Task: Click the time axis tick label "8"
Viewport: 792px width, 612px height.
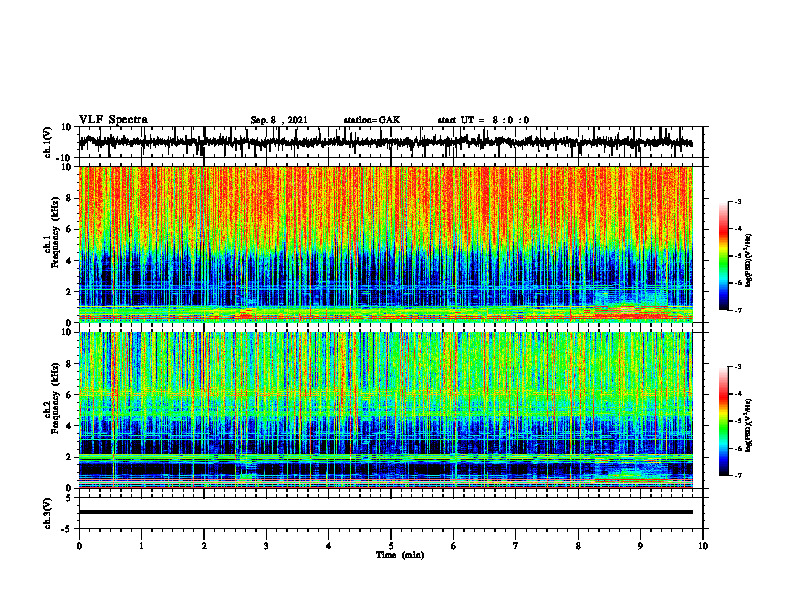Action: [578, 546]
